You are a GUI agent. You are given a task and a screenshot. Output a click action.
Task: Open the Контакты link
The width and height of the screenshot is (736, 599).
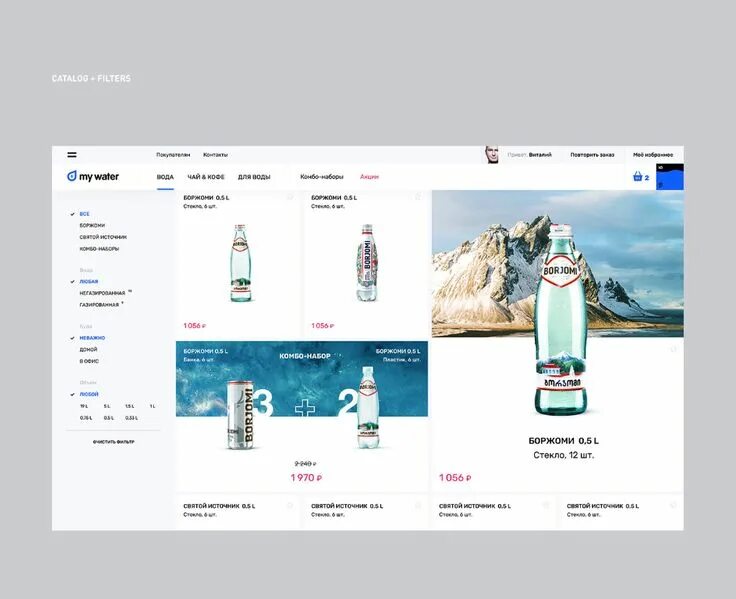pyautogui.click(x=215, y=154)
